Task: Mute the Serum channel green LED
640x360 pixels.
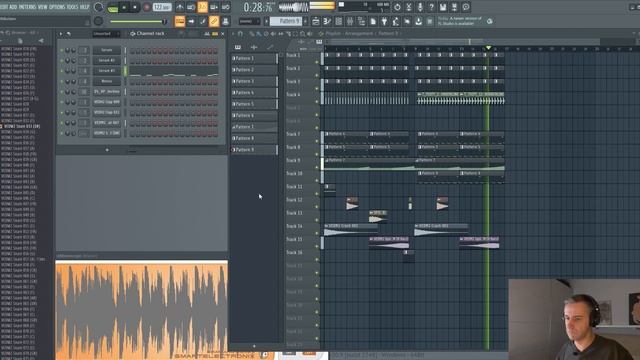Action: (62, 50)
